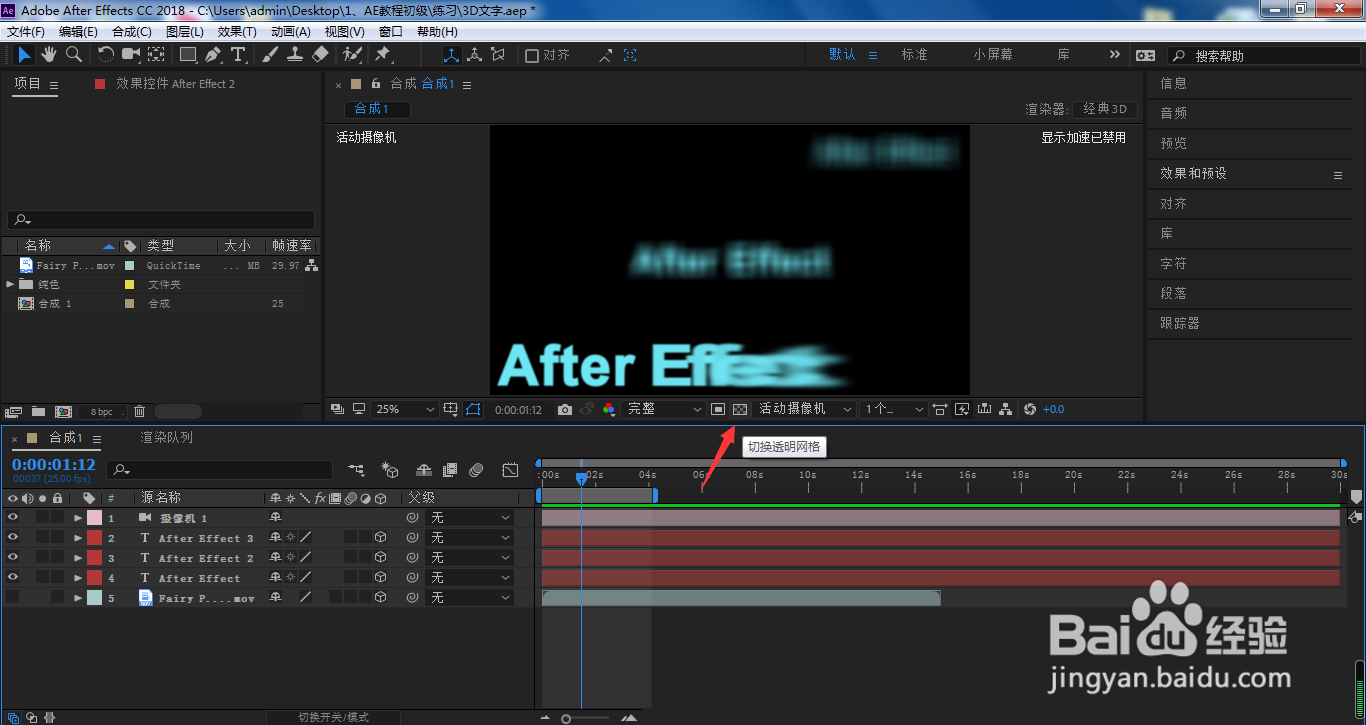Open parent dropdown for 摄像机 1 layer
The image size is (1366, 725).
470,518
